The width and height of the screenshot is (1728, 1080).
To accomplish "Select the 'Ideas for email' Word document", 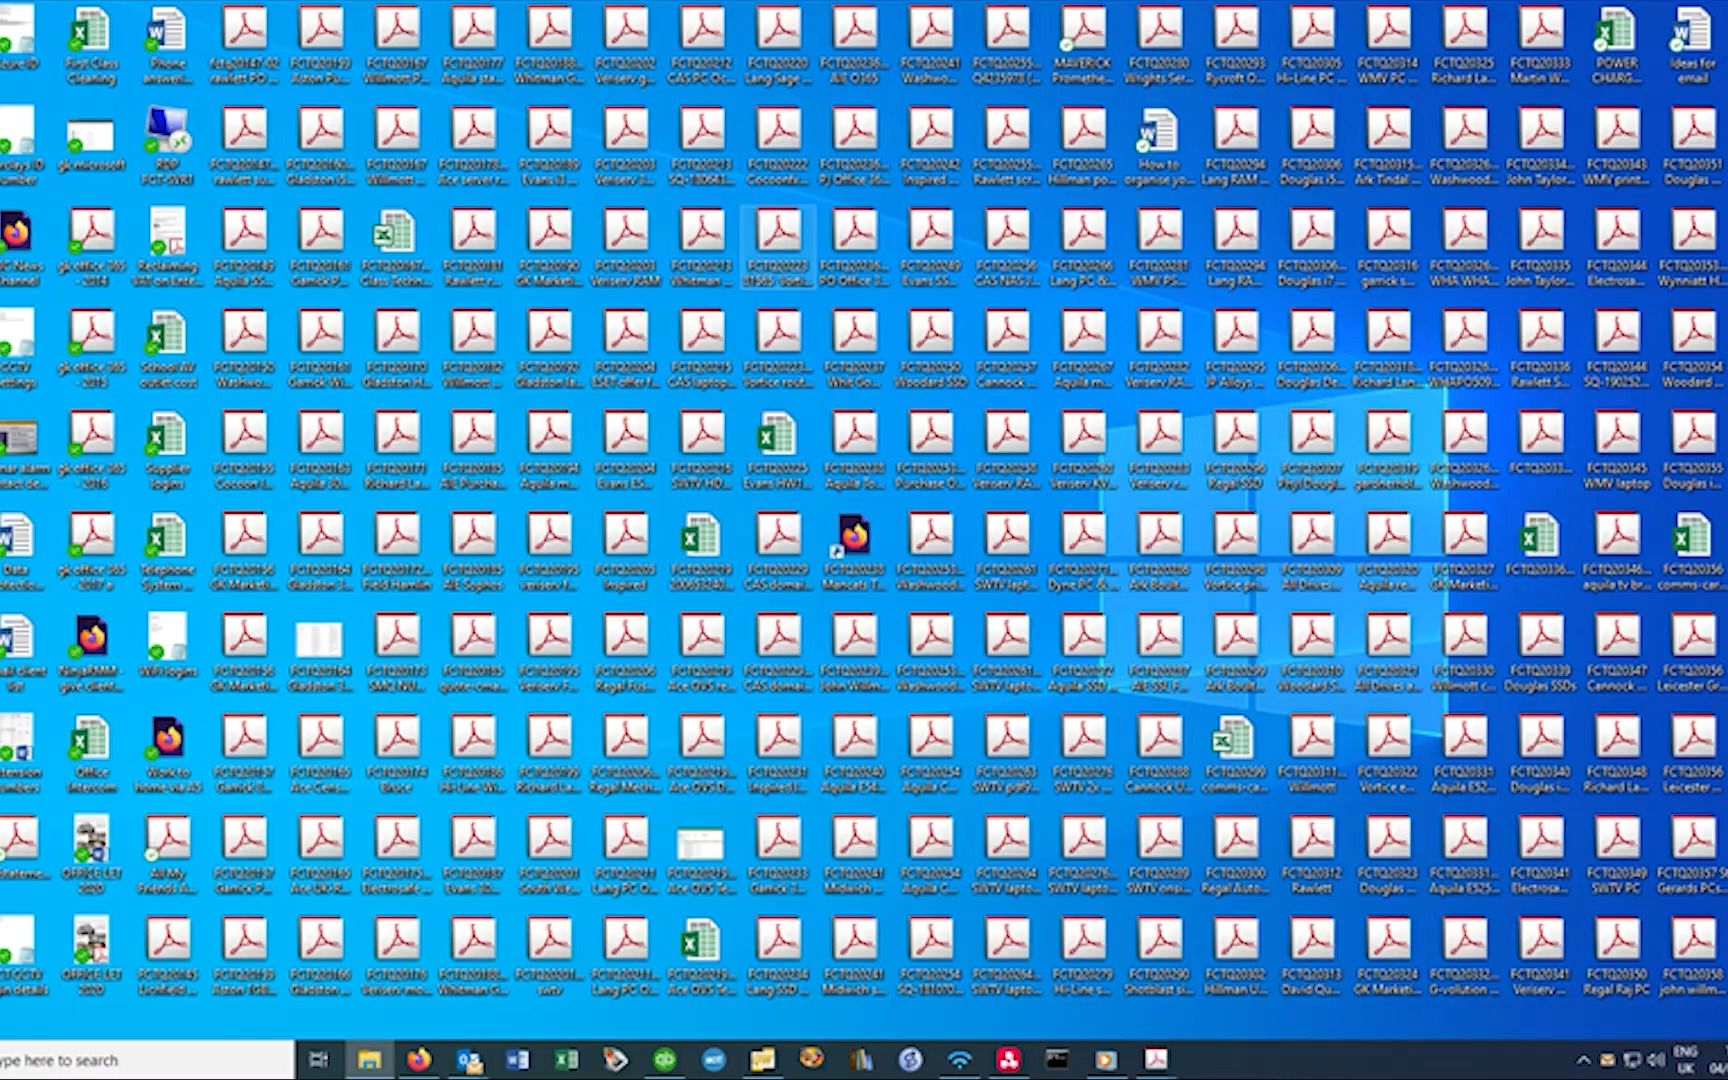I will (x=1692, y=44).
